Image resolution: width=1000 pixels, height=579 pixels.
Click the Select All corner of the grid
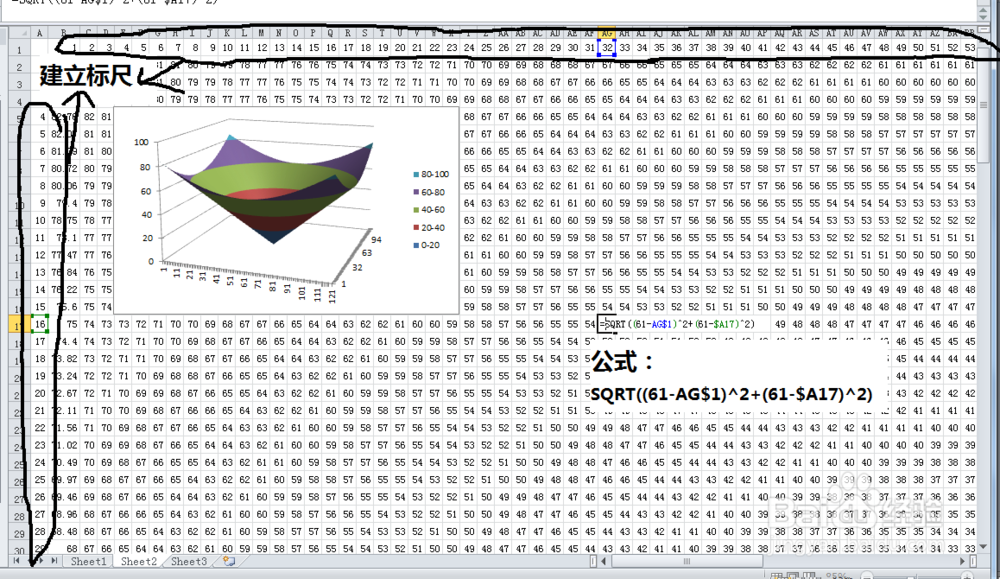[18, 33]
